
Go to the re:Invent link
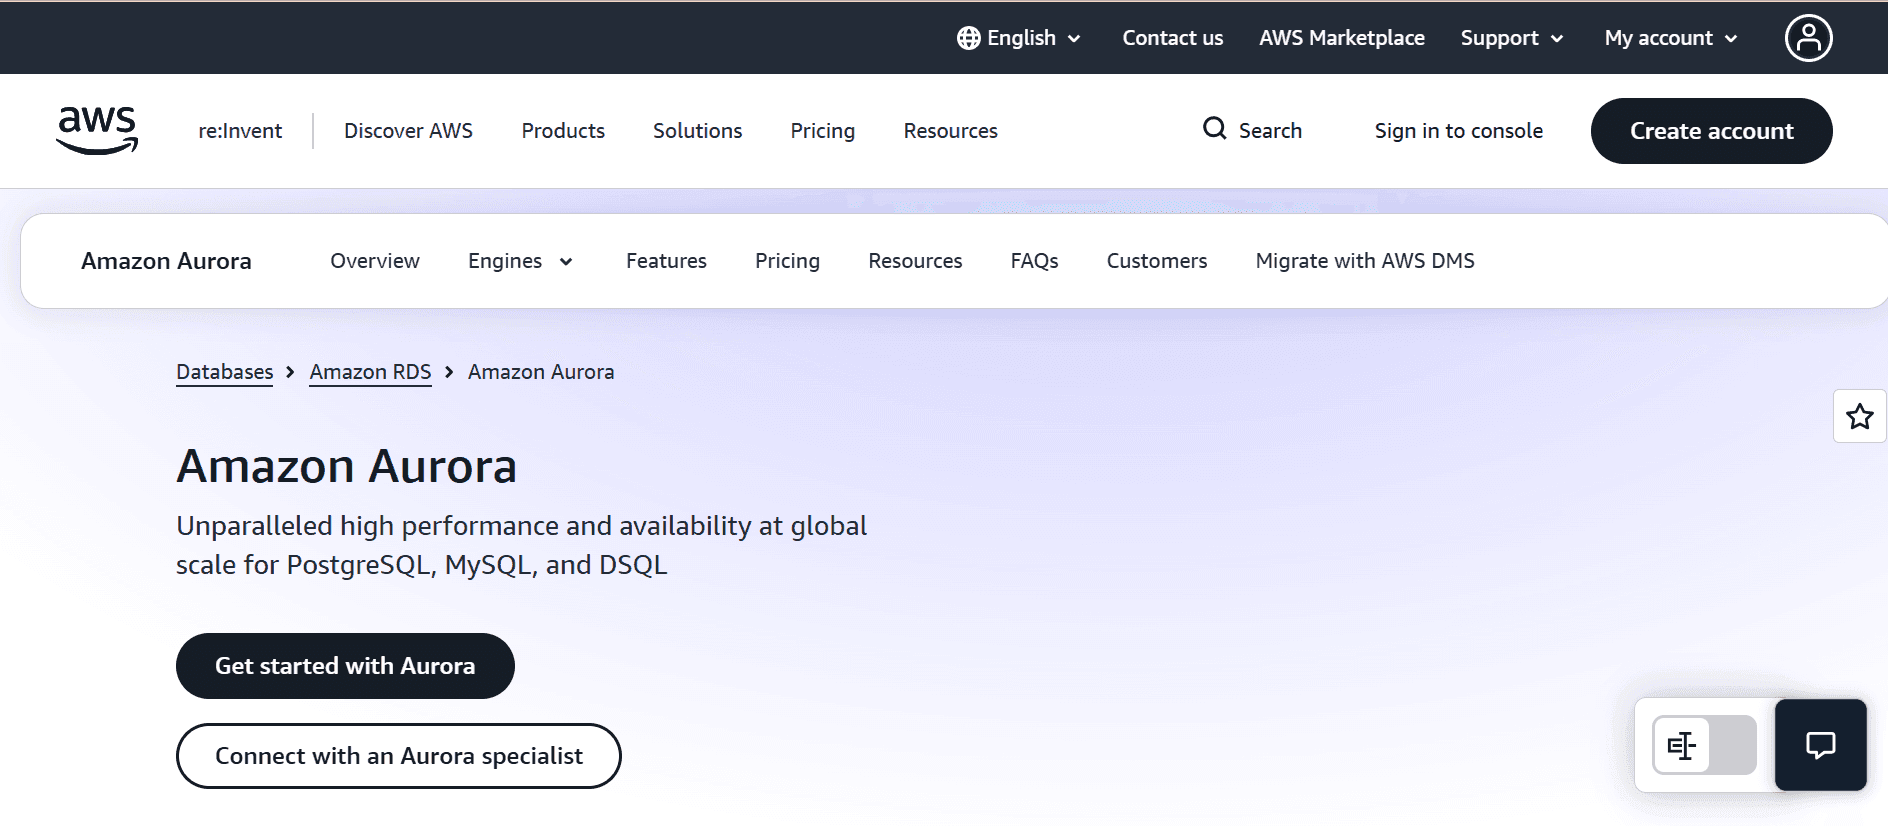click(240, 131)
